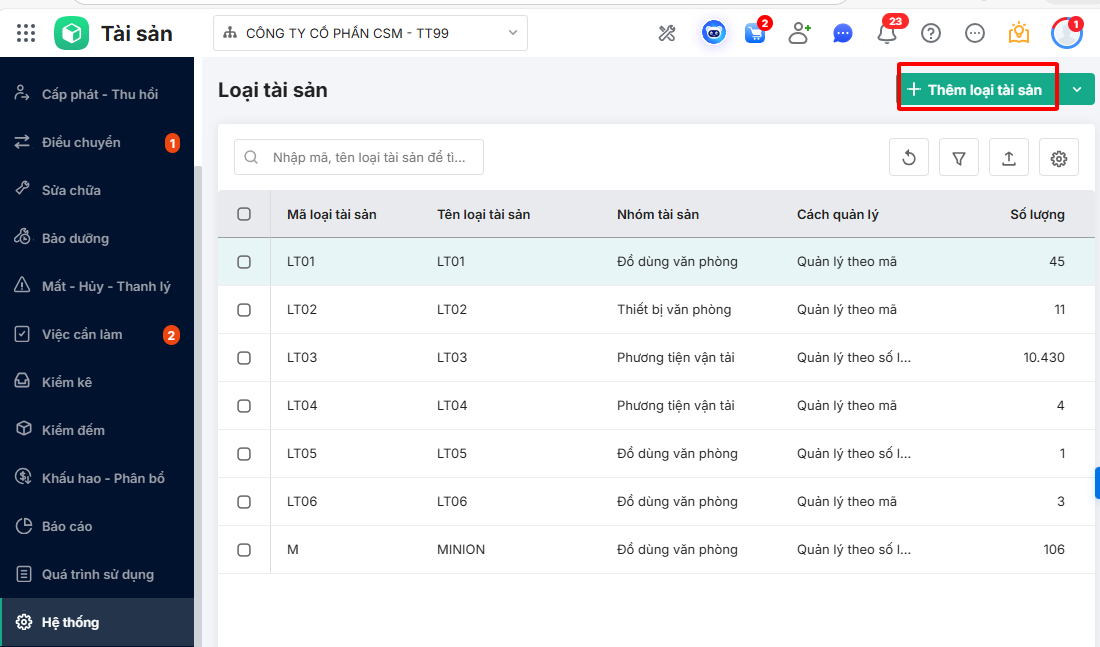Open the Điều chuyển sidebar item
The height and width of the screenshot is (647, 1100).
pos(81,142)
